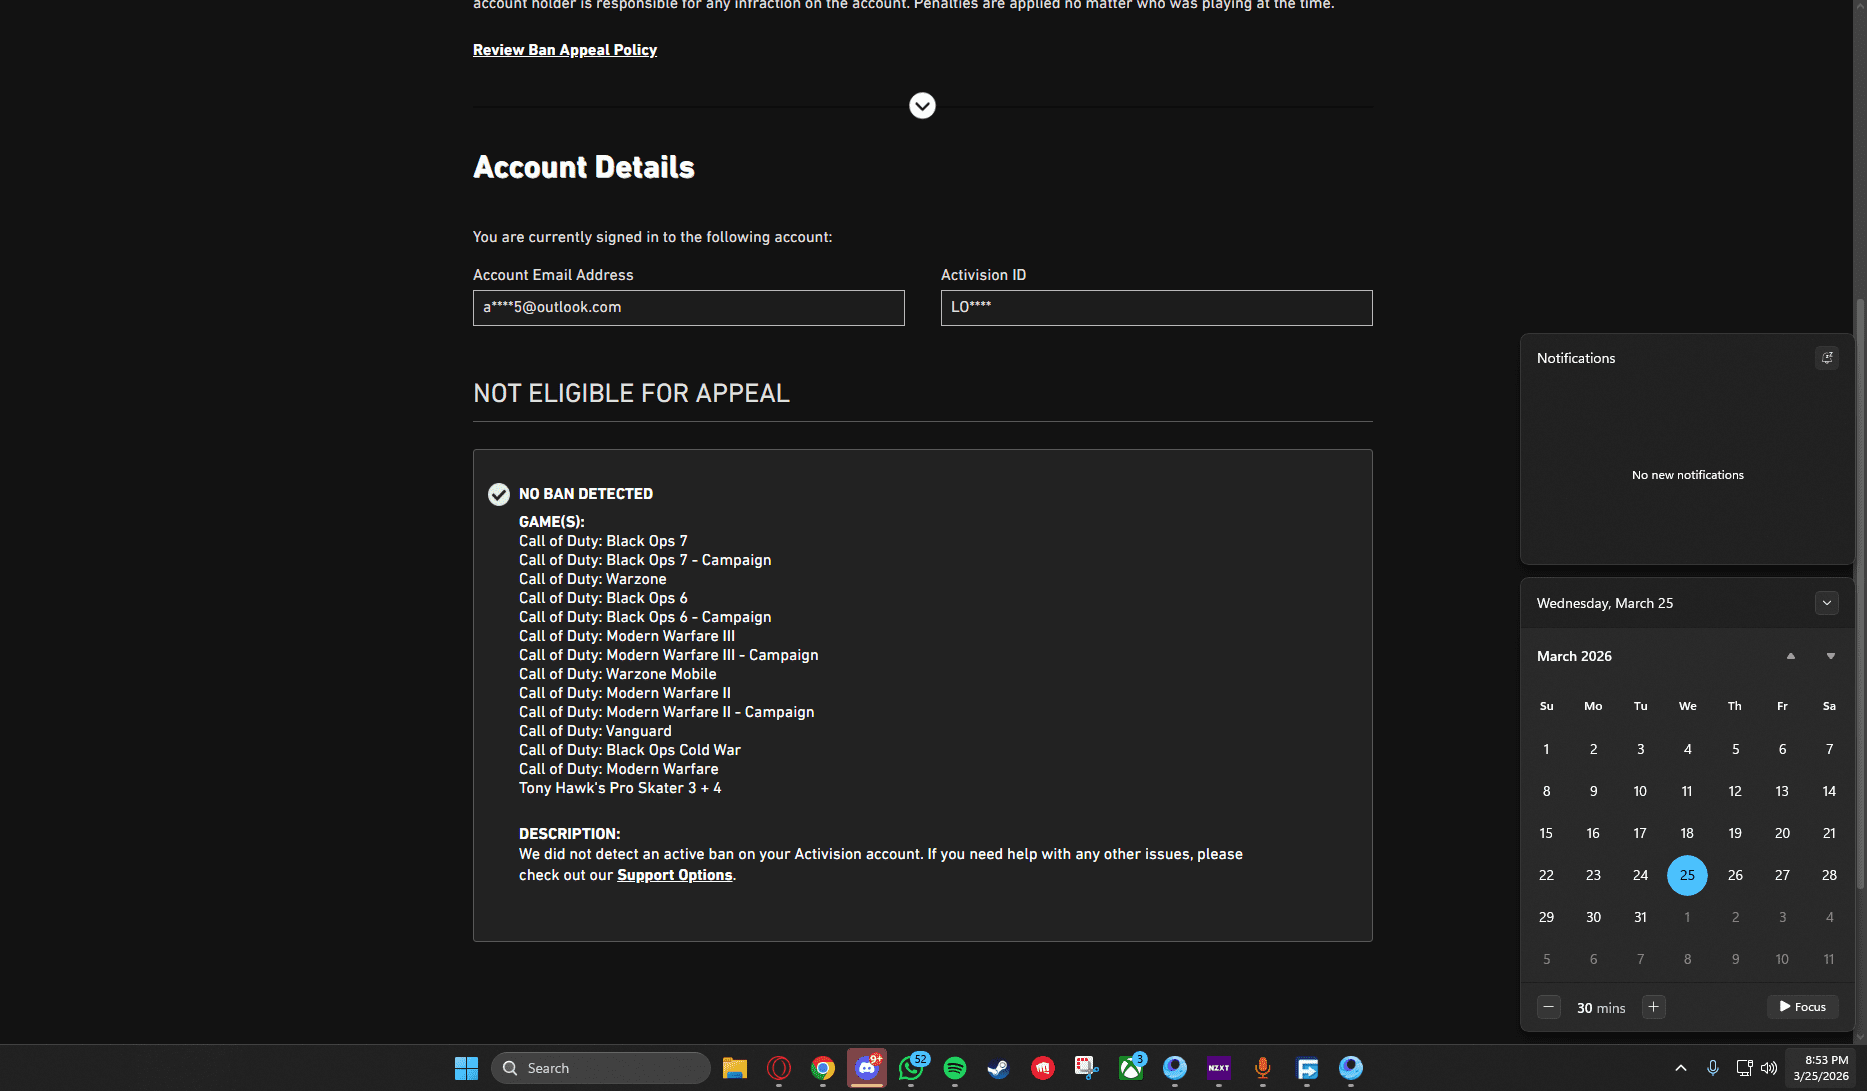Open NZXT CAM from the taskbar

tap(1218, 1068)
